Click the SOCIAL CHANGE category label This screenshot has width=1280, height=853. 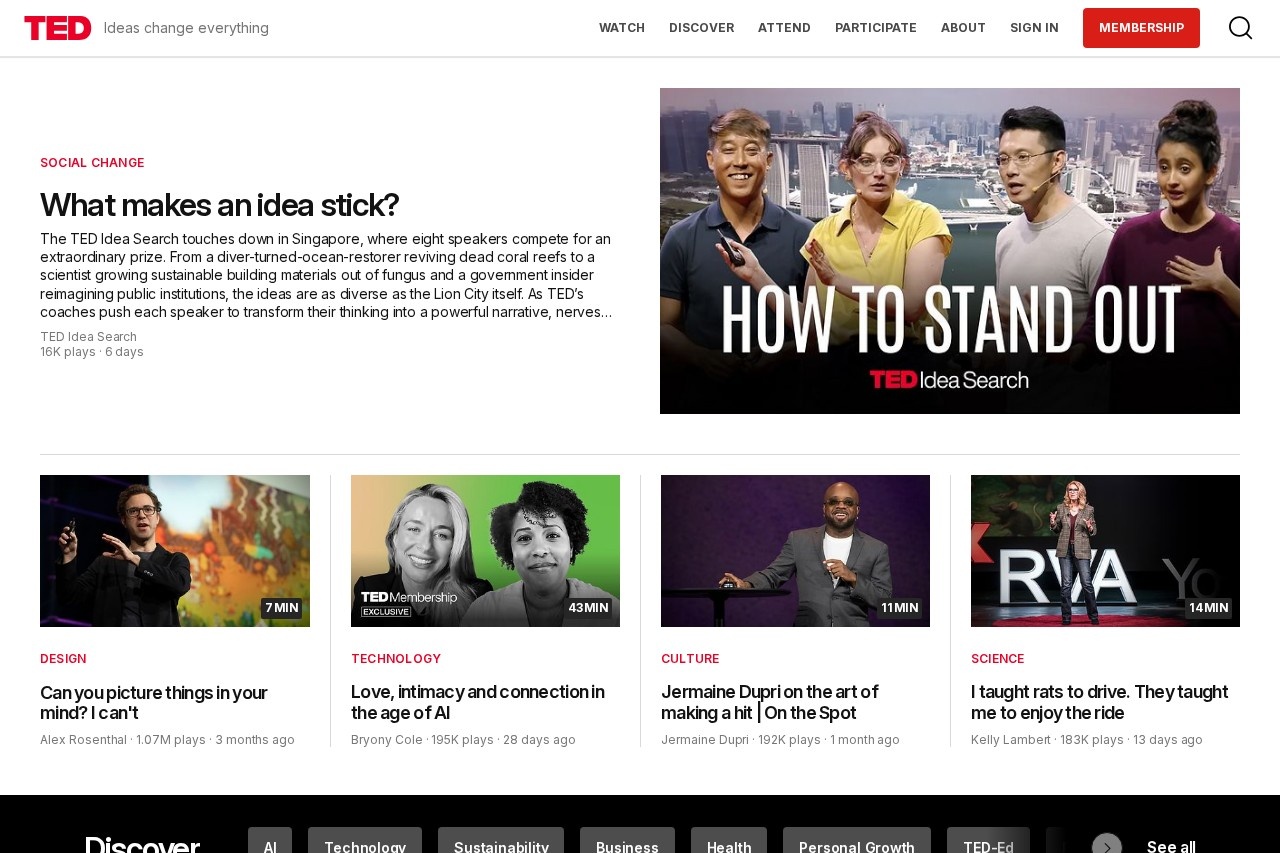click(92, 163)
